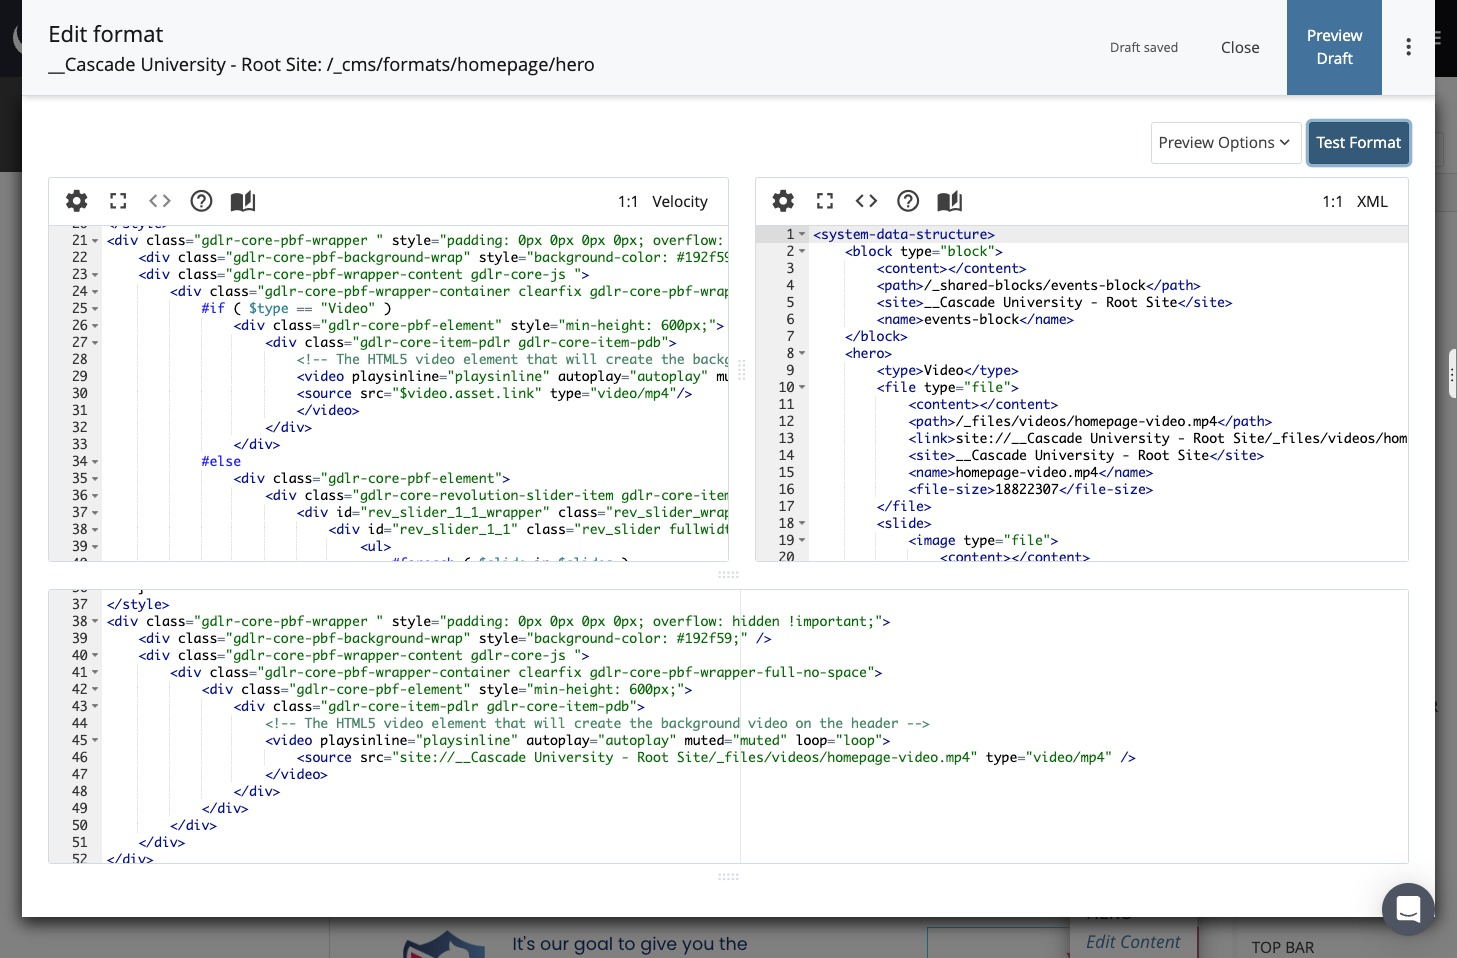
Task: Collapse line 45 video fold in output pane
Action: (x=95, y=741)
